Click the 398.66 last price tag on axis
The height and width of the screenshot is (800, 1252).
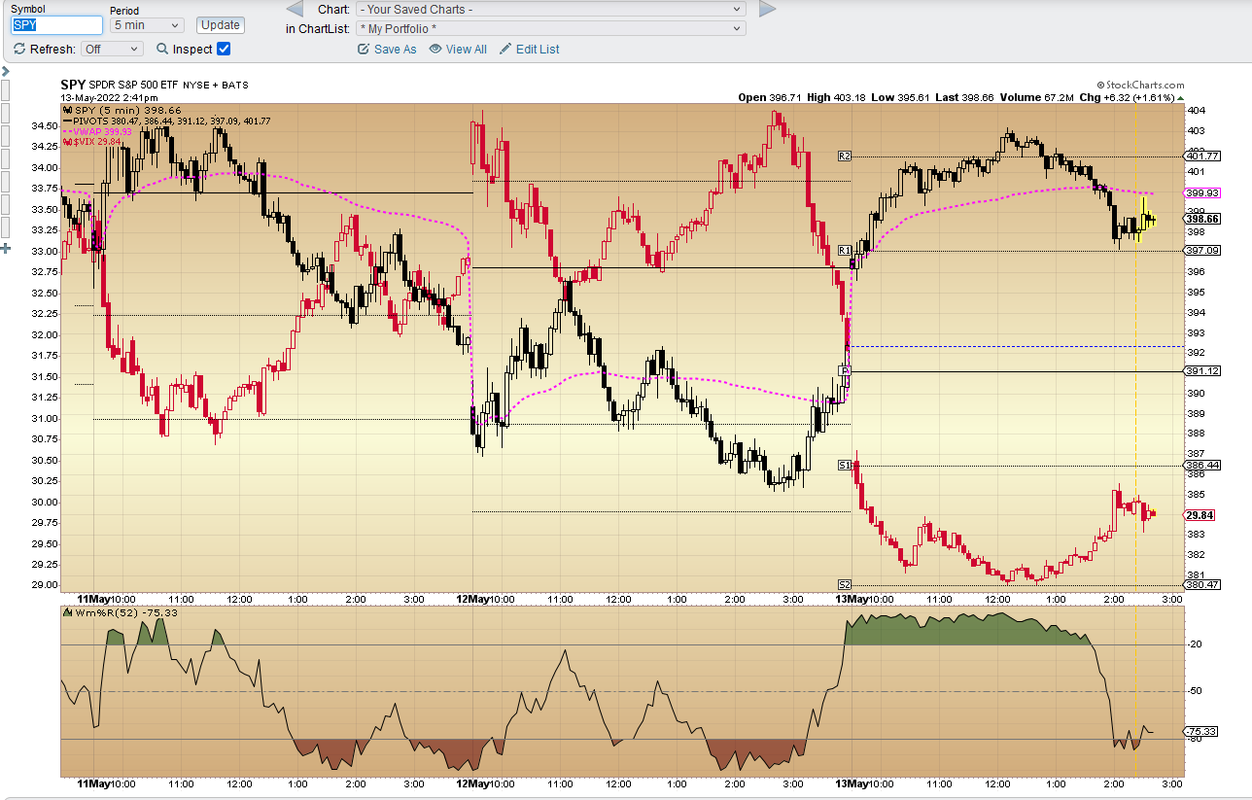coord(1201,219)
